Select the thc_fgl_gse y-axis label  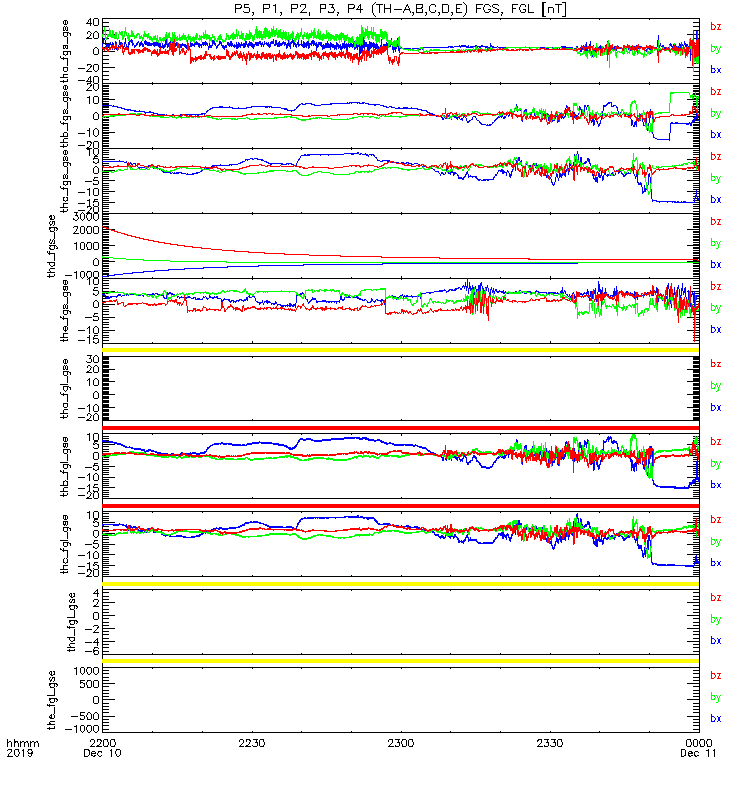pyautogui.click(x=65, y=544)
